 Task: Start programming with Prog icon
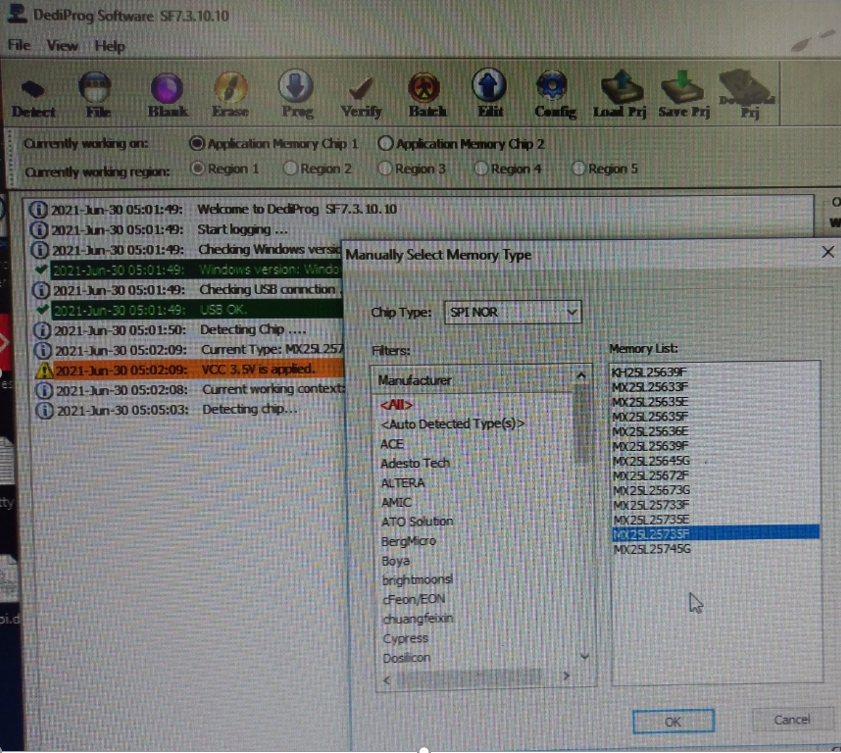(297, 94)
